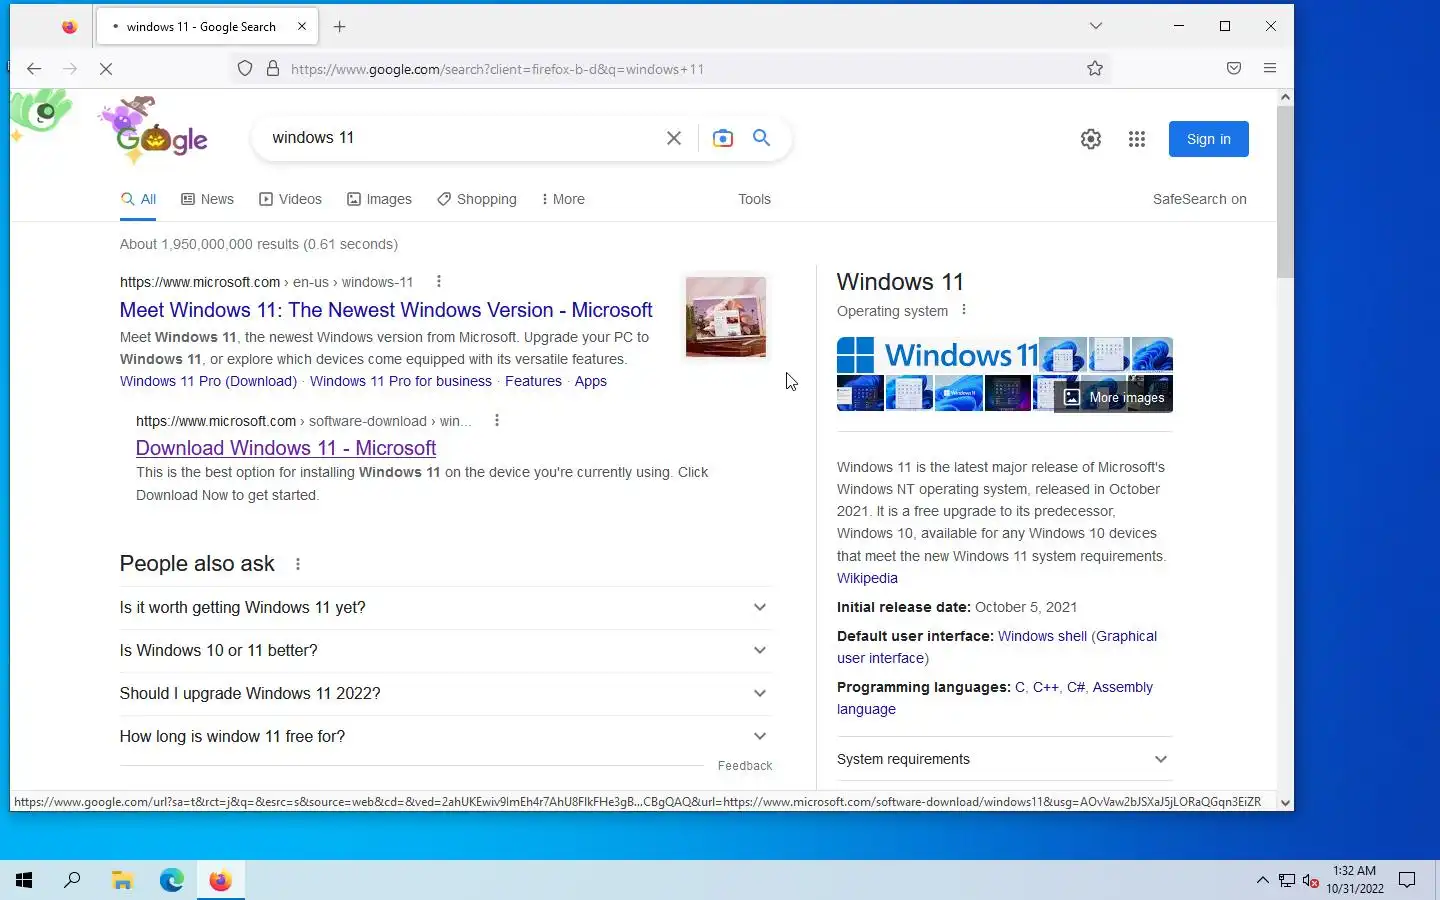Expand Is Windows 10 or 11 better
Viewport: 1440px width, 900px height.
click(x=445, y=651)
